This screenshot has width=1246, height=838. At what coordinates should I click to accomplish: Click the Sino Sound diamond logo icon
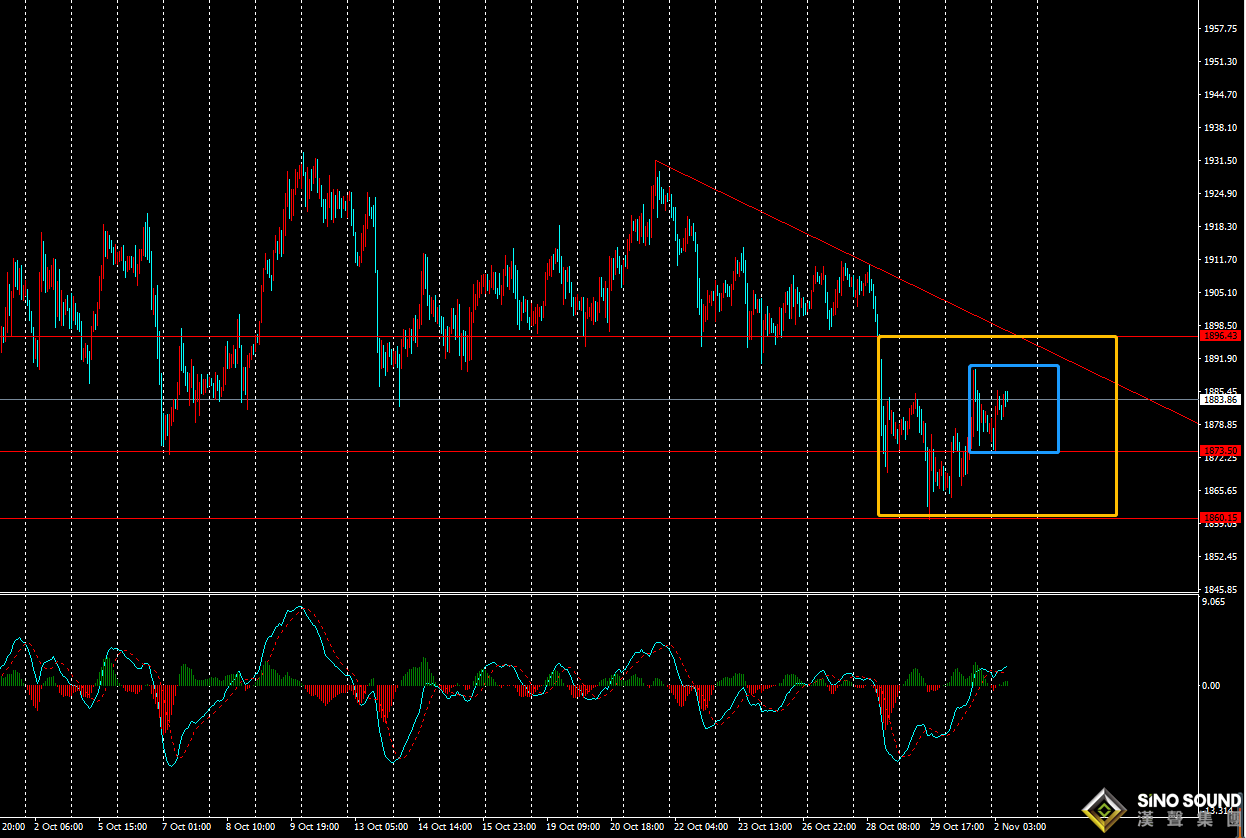[1104, 809]
